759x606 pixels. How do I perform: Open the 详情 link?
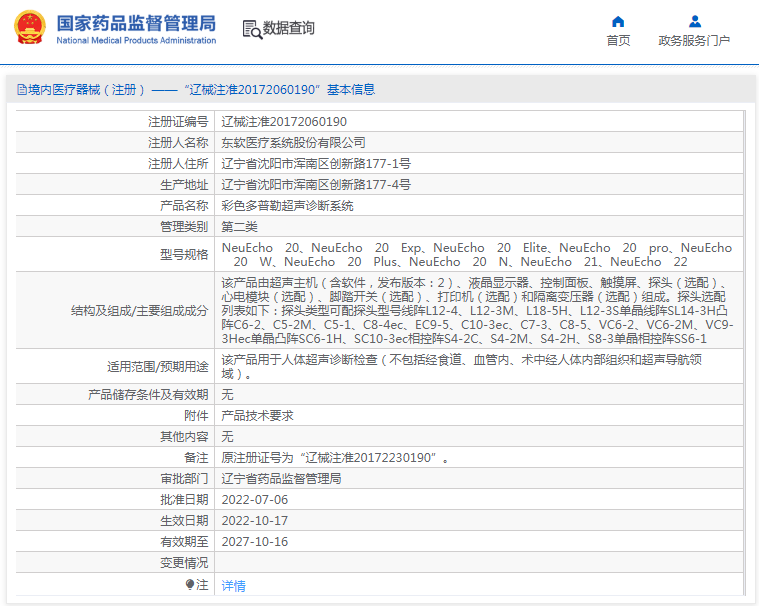[x=233, y=586]
